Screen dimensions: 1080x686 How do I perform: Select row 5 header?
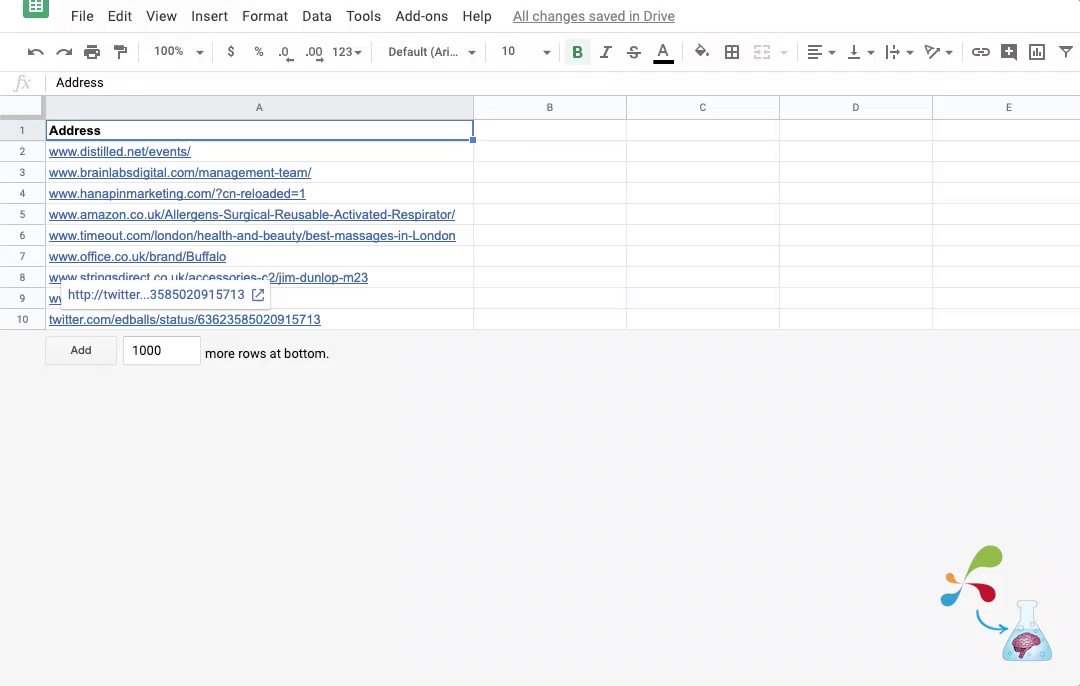coord(22,214)
